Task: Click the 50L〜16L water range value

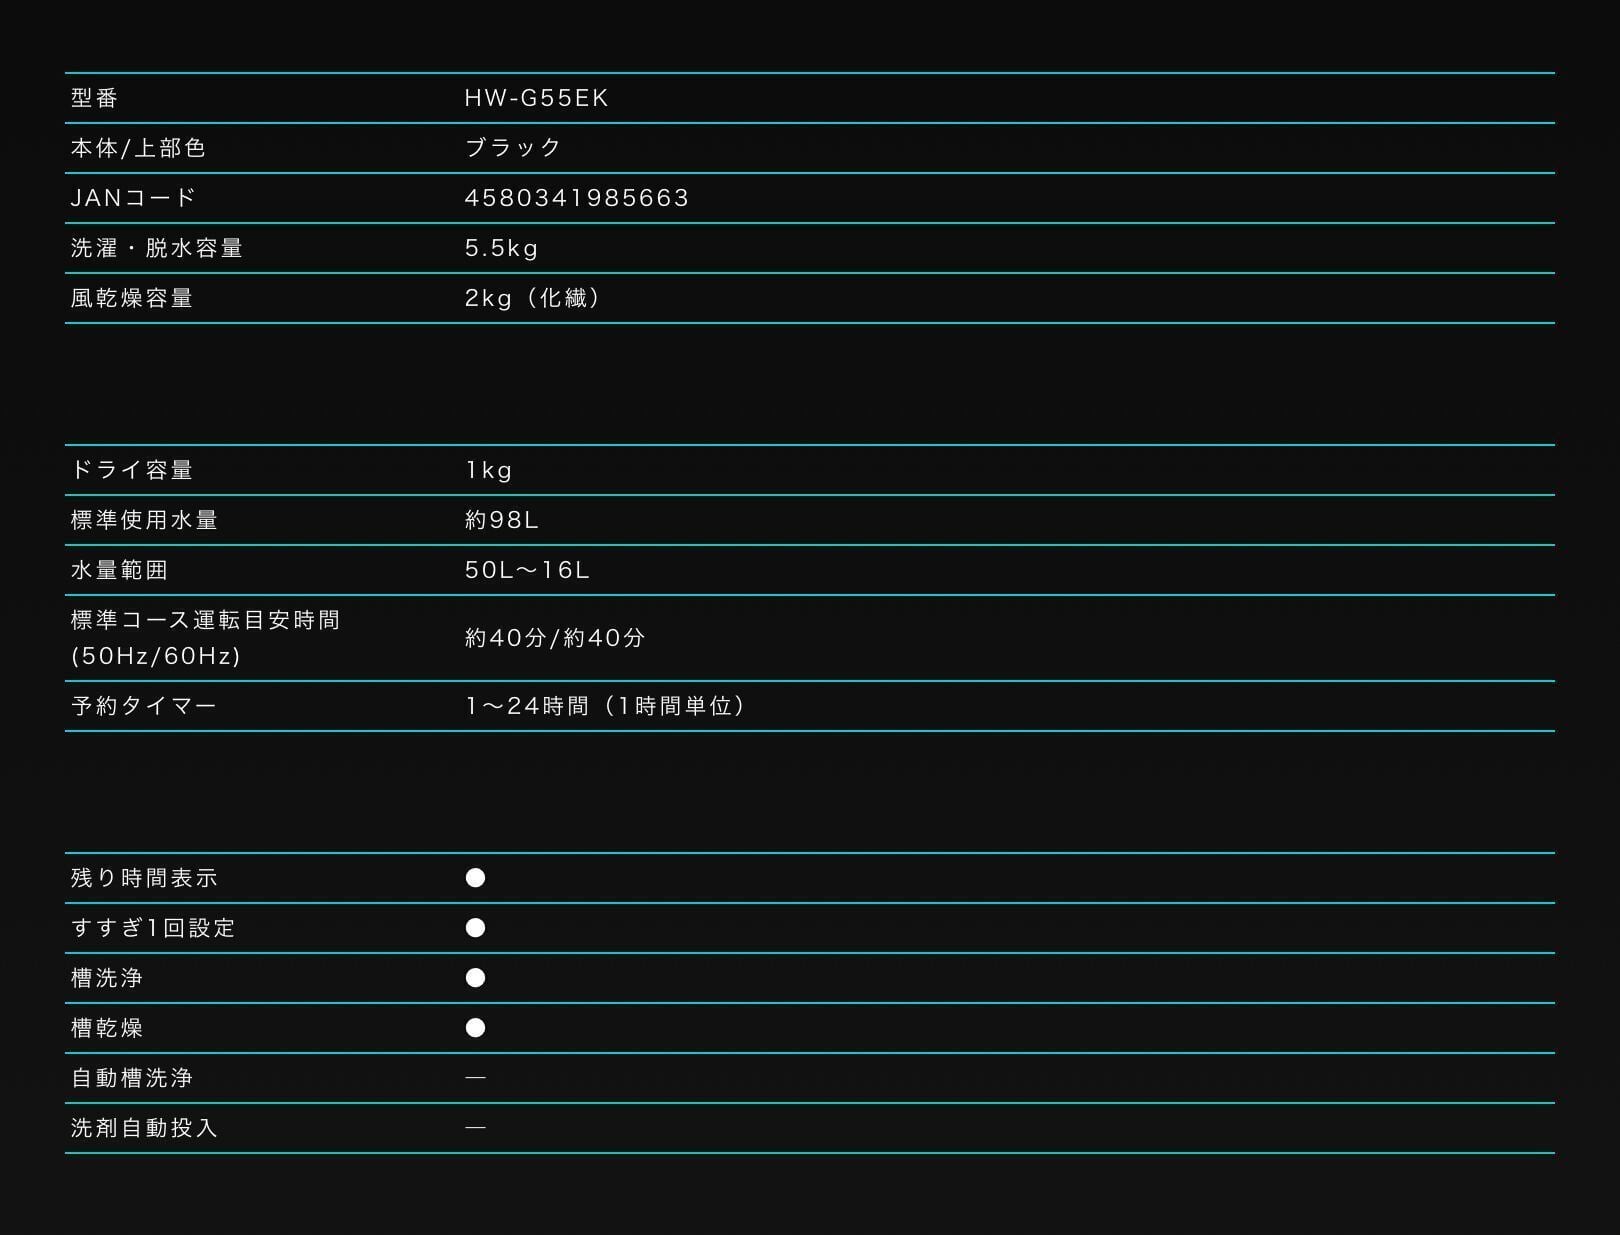Action: [x=528, y=570]
